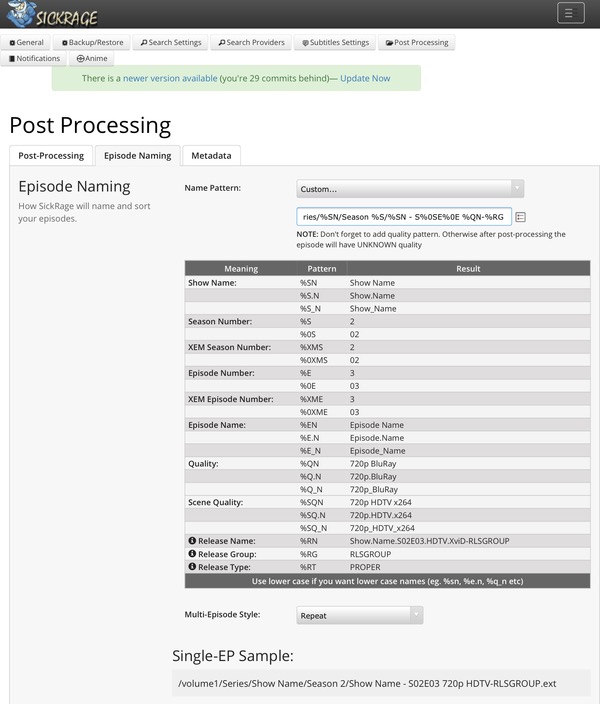Click the Update Now link
Viewport: 600px width, 704px height.
[x=365, y=78]
